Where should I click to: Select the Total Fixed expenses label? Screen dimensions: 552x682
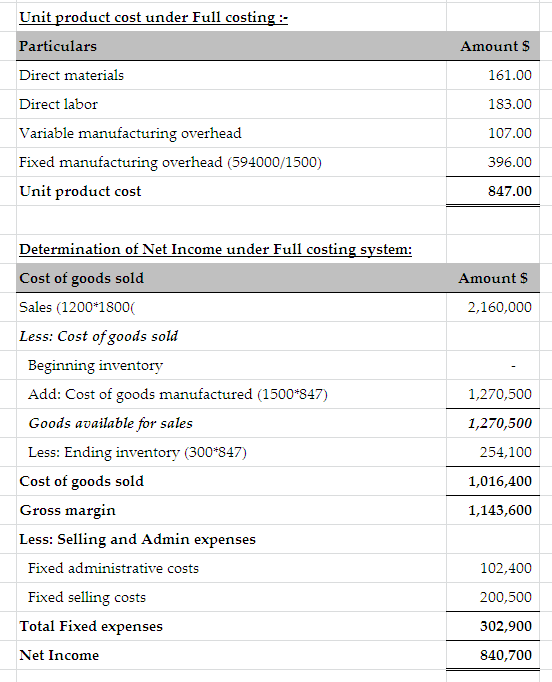[91, 626]
